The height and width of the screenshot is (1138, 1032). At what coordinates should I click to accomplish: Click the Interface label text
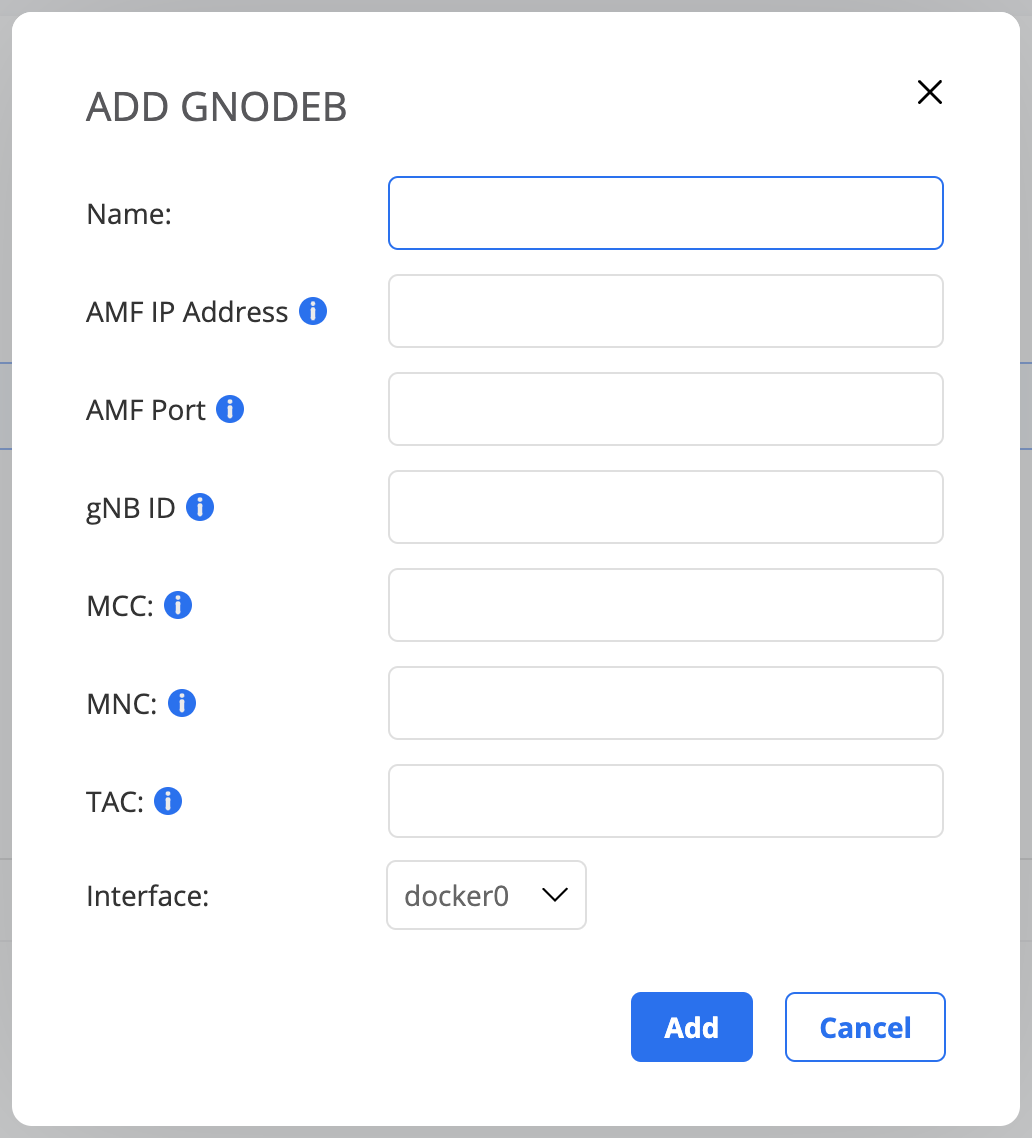pyautogui.click(x=147, y=896)
